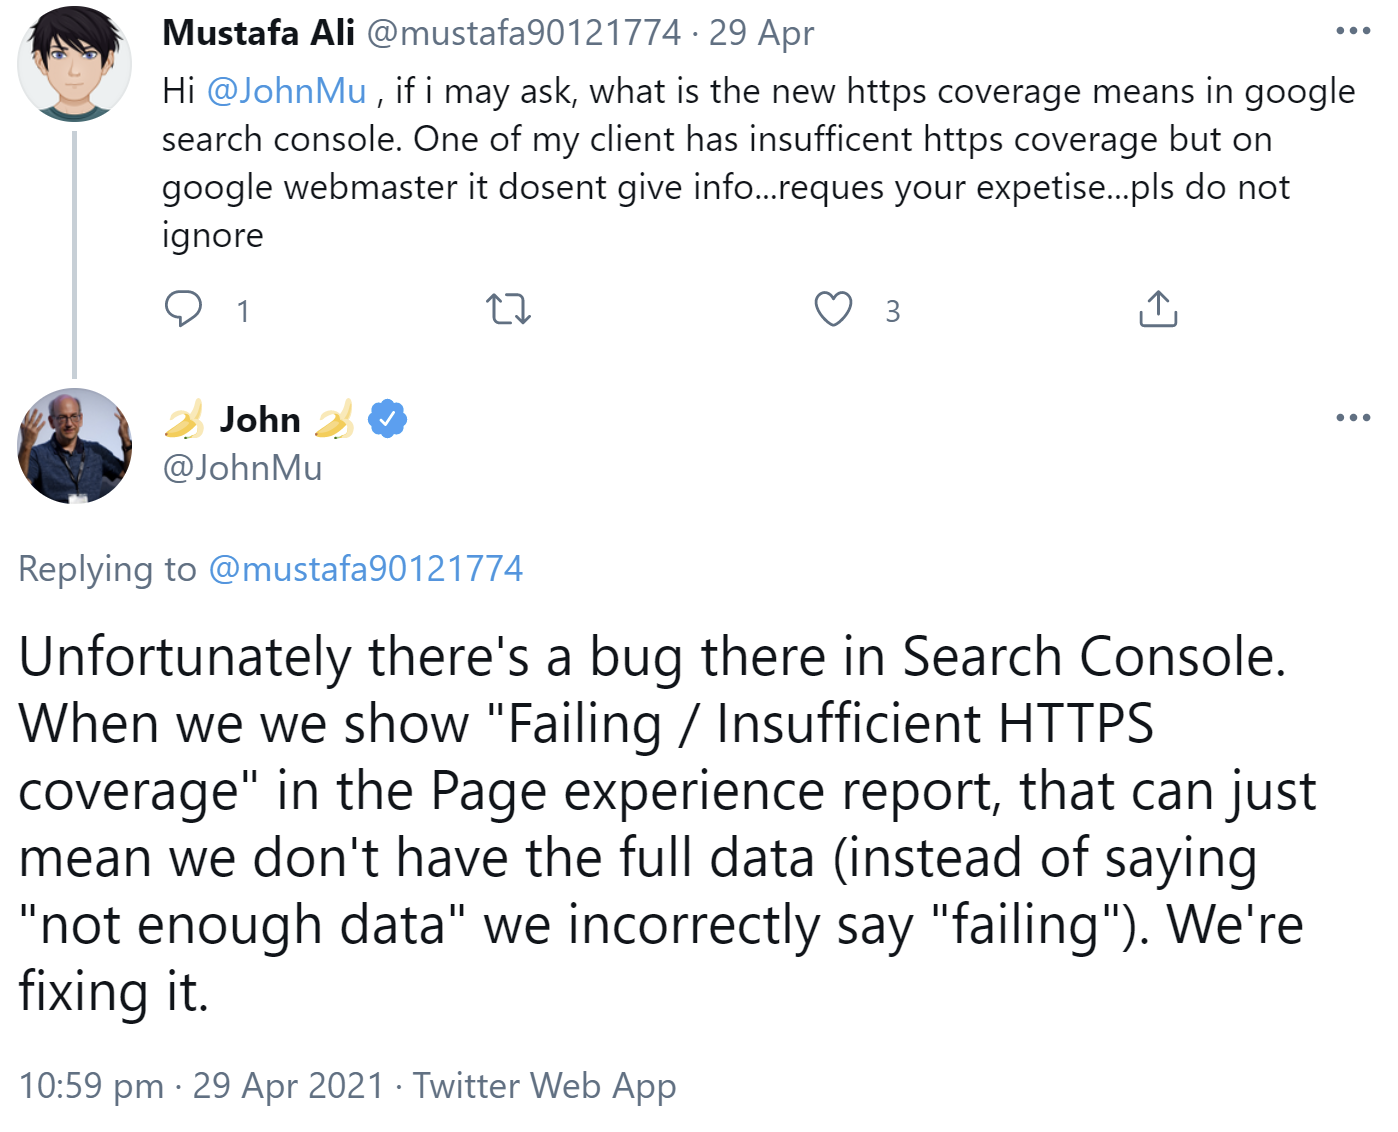The image size is (1398, 1132).
Task: Like Mustafa Ali's tweet
Action: (834, 310)
